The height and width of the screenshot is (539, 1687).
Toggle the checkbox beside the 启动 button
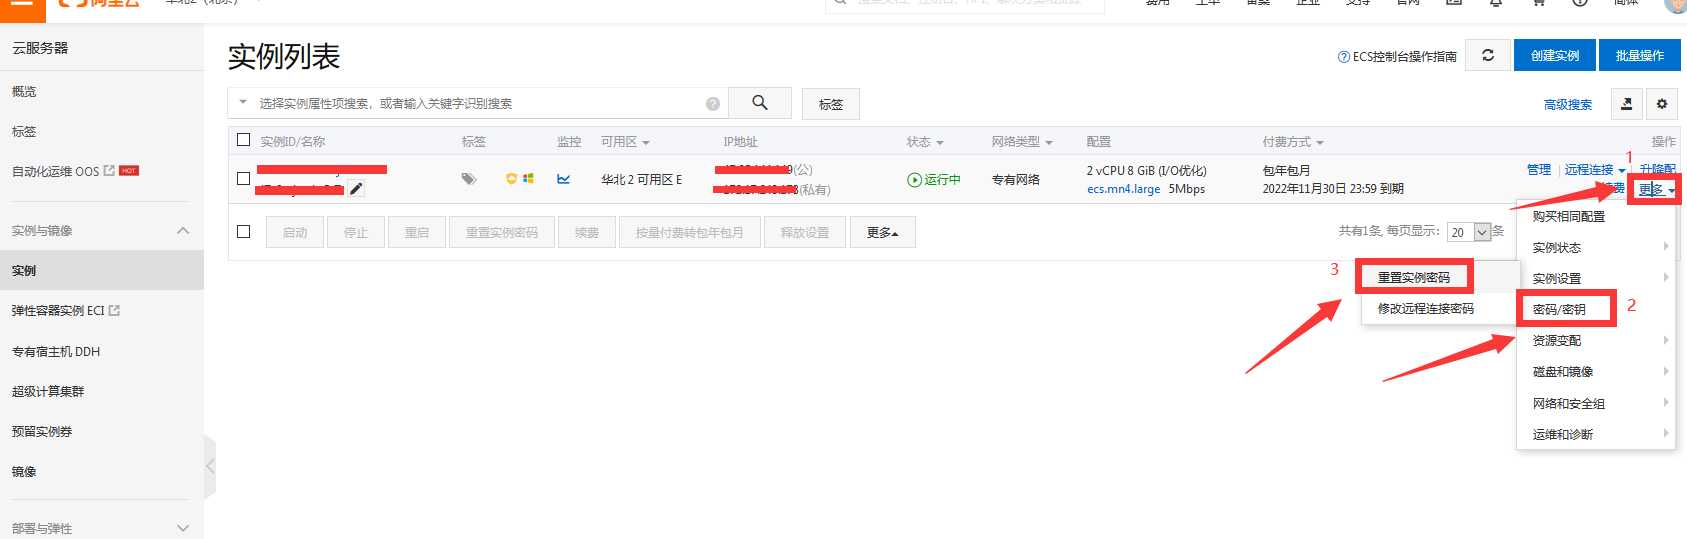(x=243, y=232)
